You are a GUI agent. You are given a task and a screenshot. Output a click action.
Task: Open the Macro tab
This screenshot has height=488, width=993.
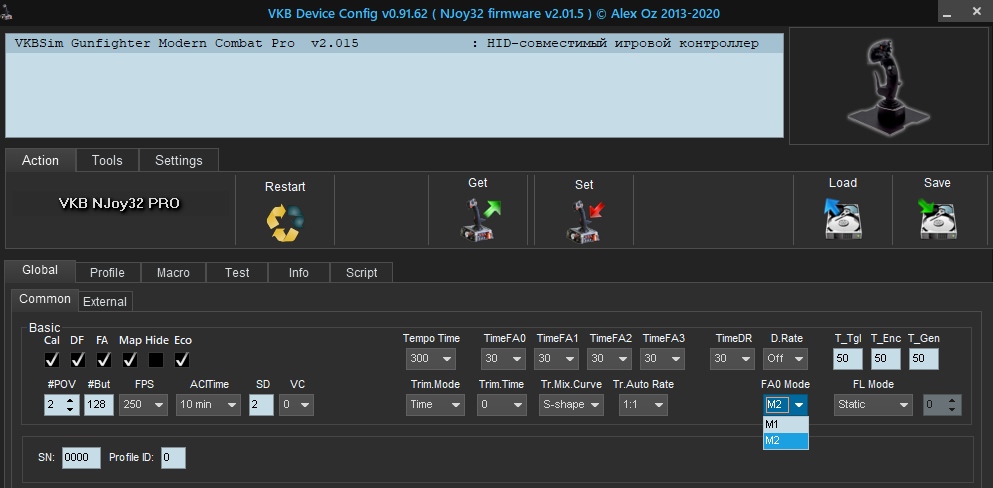(x=173, y=273)
